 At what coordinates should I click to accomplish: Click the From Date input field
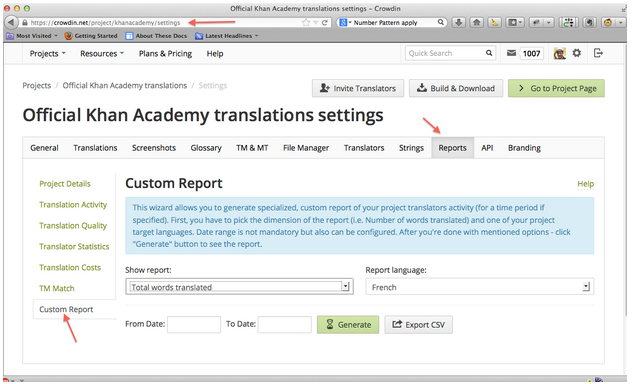pos(194,325)
